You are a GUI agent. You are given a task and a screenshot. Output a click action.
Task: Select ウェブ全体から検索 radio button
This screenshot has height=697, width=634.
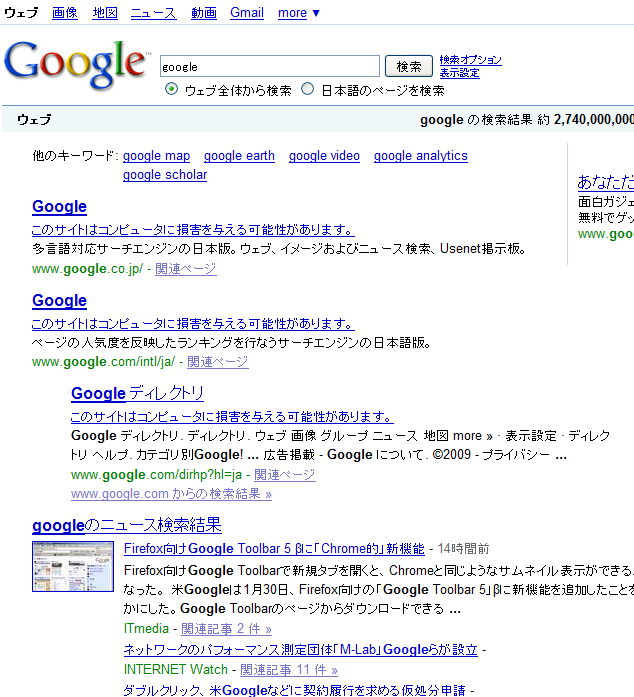[171, 89]
